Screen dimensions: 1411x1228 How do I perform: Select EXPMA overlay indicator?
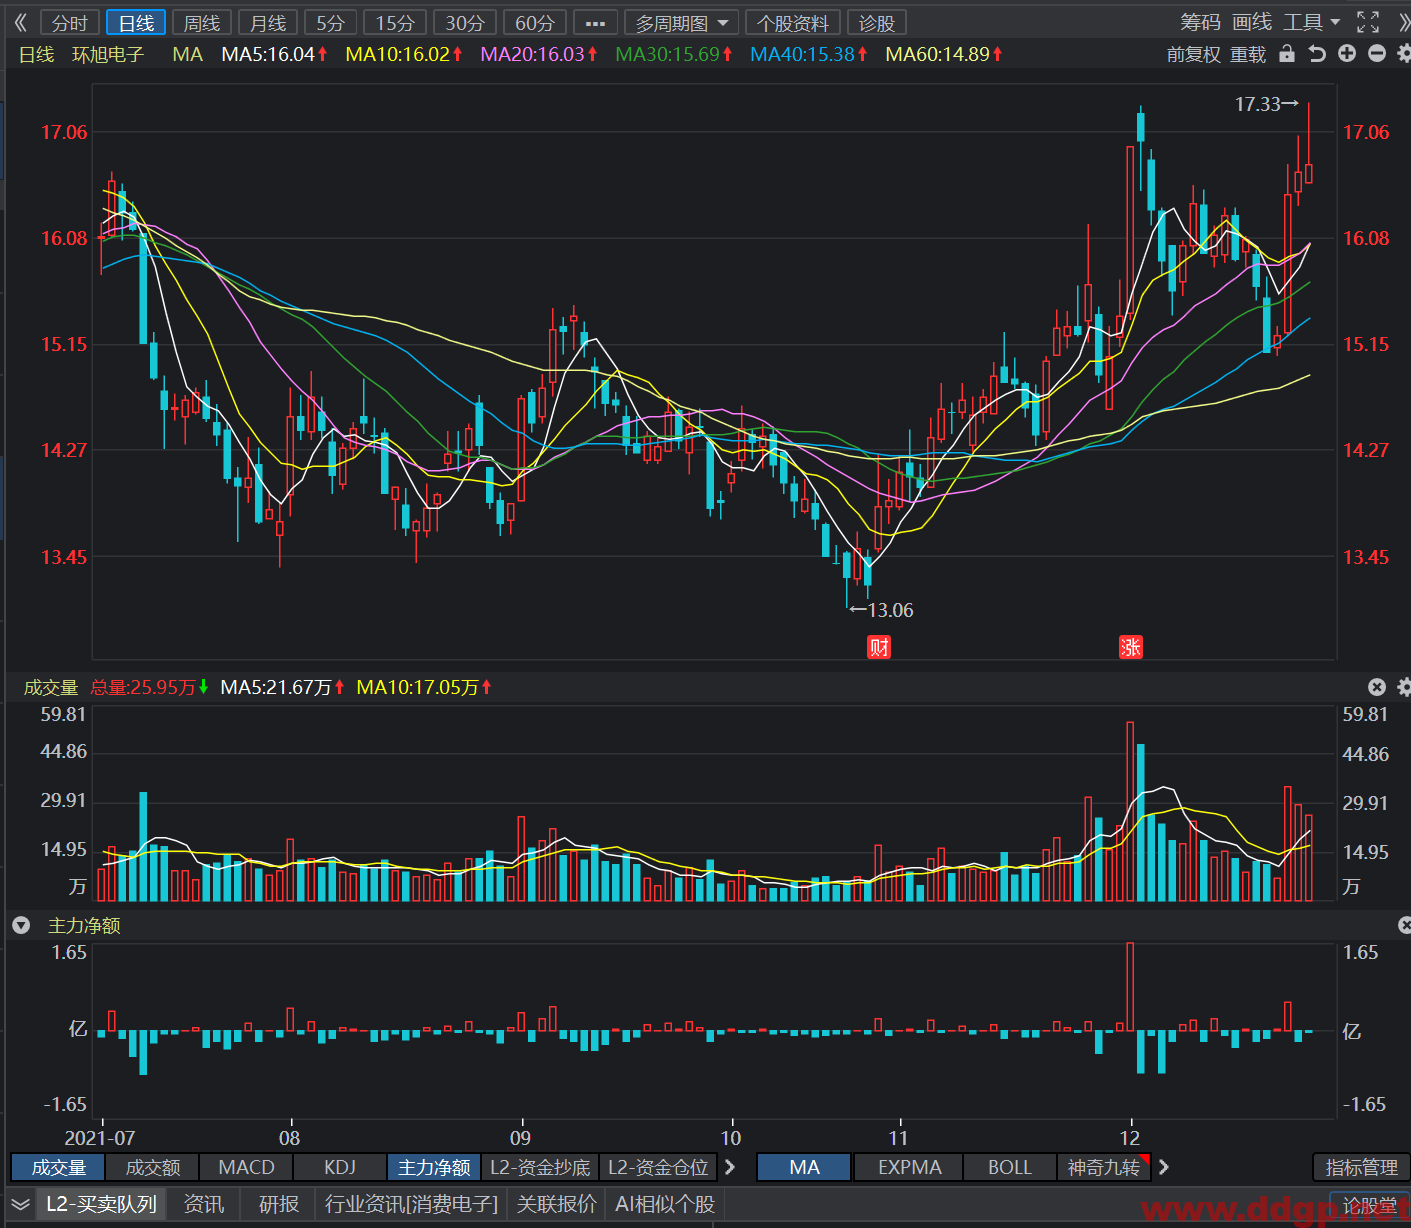(x=909, y=1167)
